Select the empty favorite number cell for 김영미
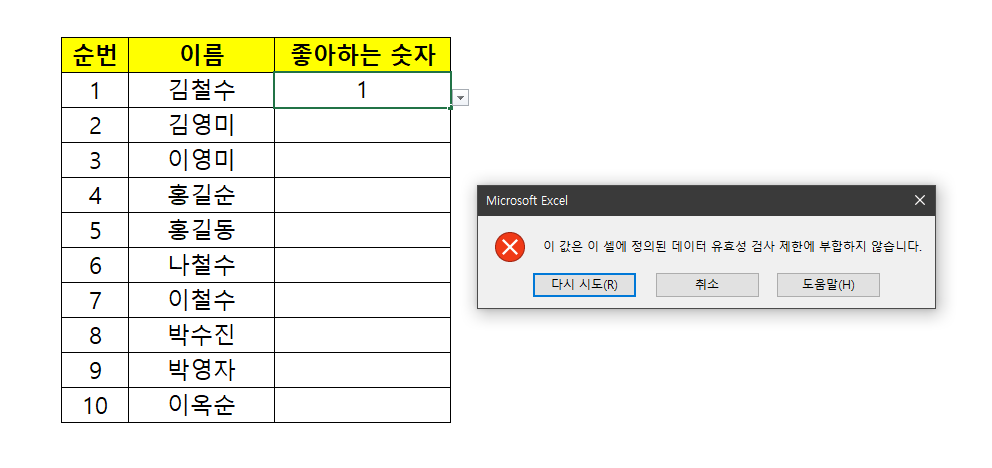This screenshot has height=468, width=992. point(363,125)
